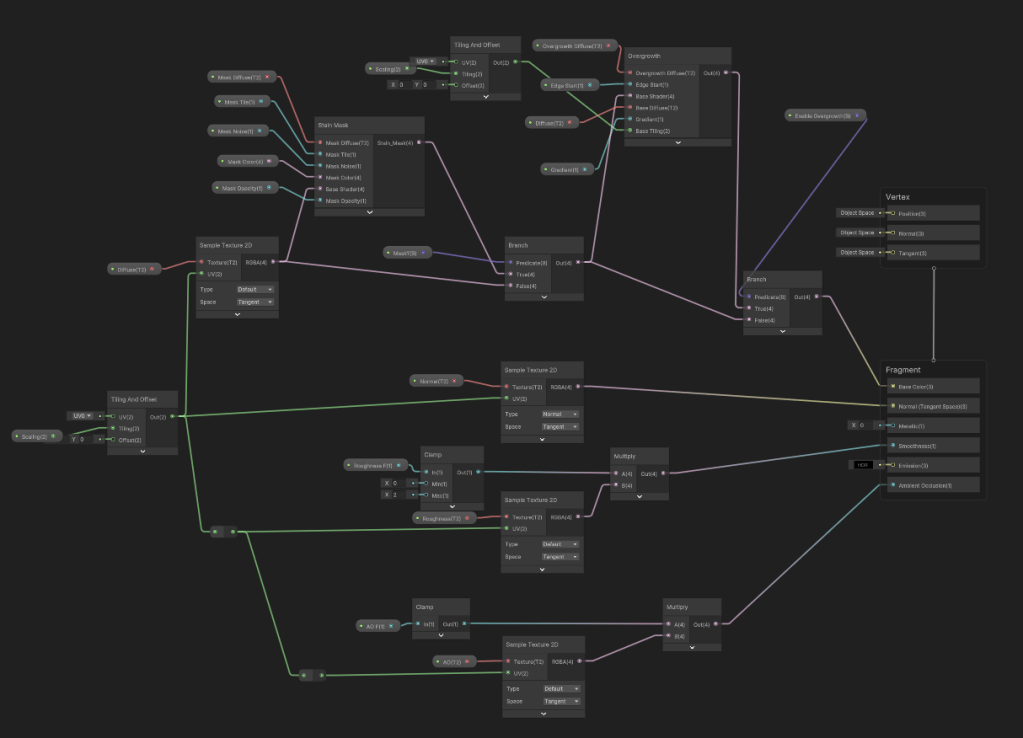Click Mask Color input port on Stain Mask
The image size is (1023, 738).
pos(320,177)
